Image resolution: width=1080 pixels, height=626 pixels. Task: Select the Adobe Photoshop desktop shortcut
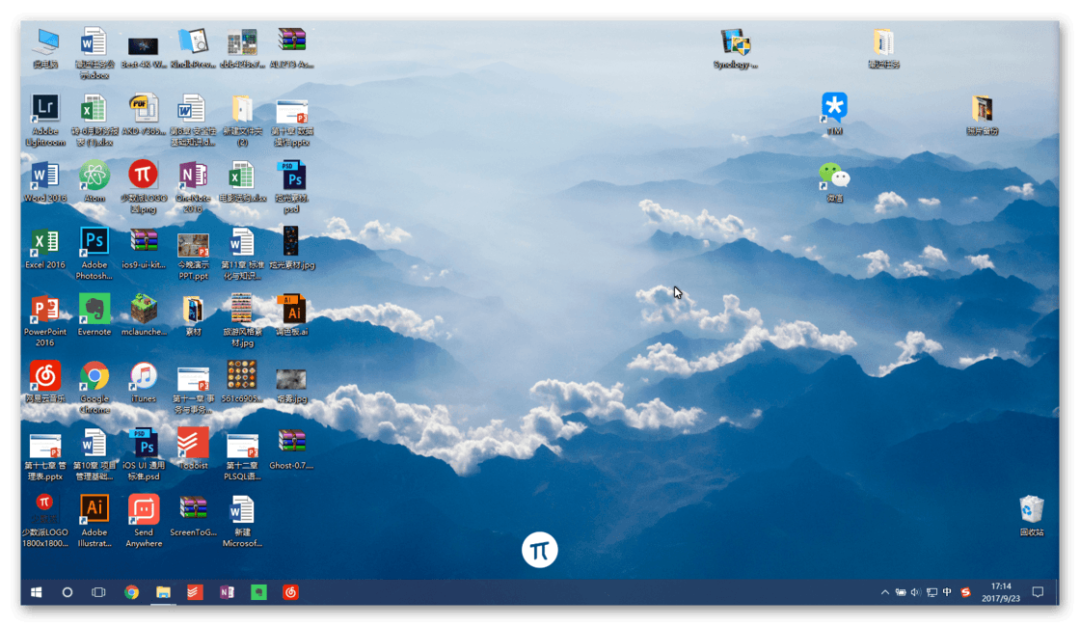pos(94,253)
